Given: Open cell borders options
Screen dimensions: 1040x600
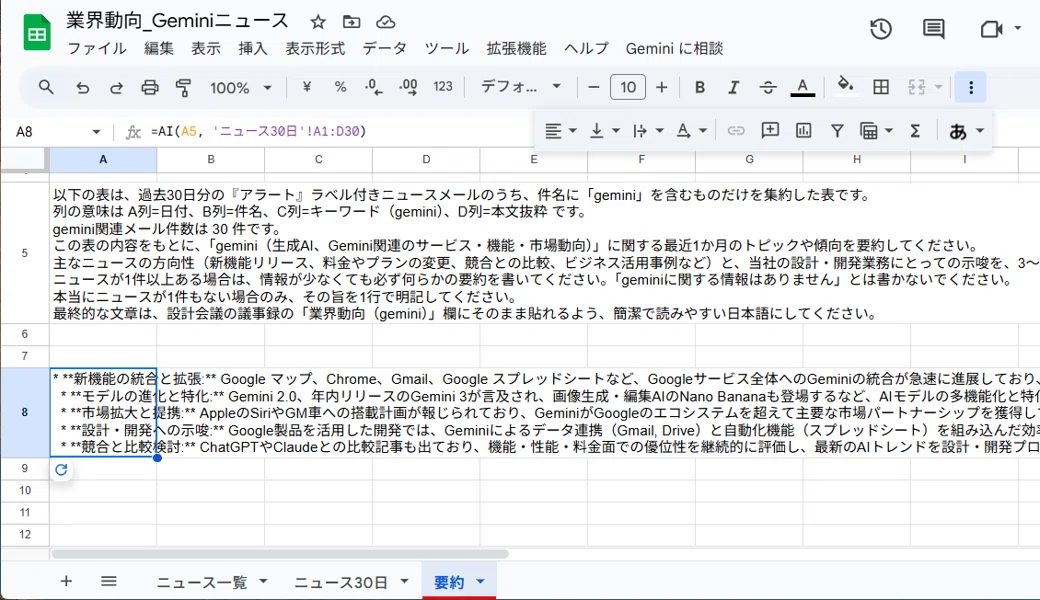Looking at the screenshot, I should (x=881, y=87).
